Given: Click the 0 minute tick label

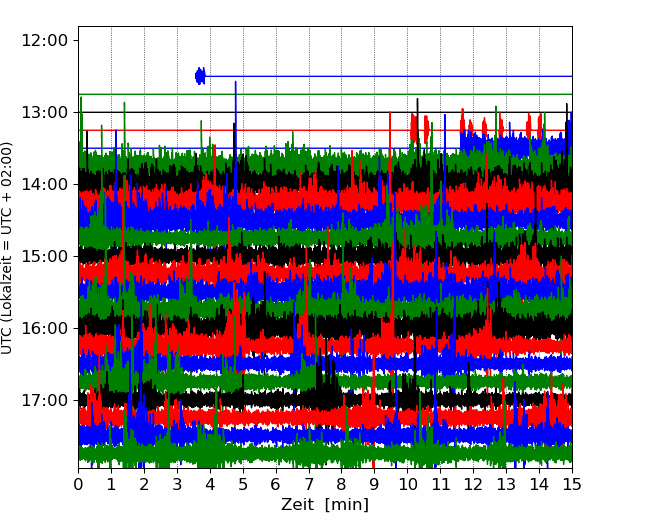Looking at the screenshot, I should click(x=78, y=484).
